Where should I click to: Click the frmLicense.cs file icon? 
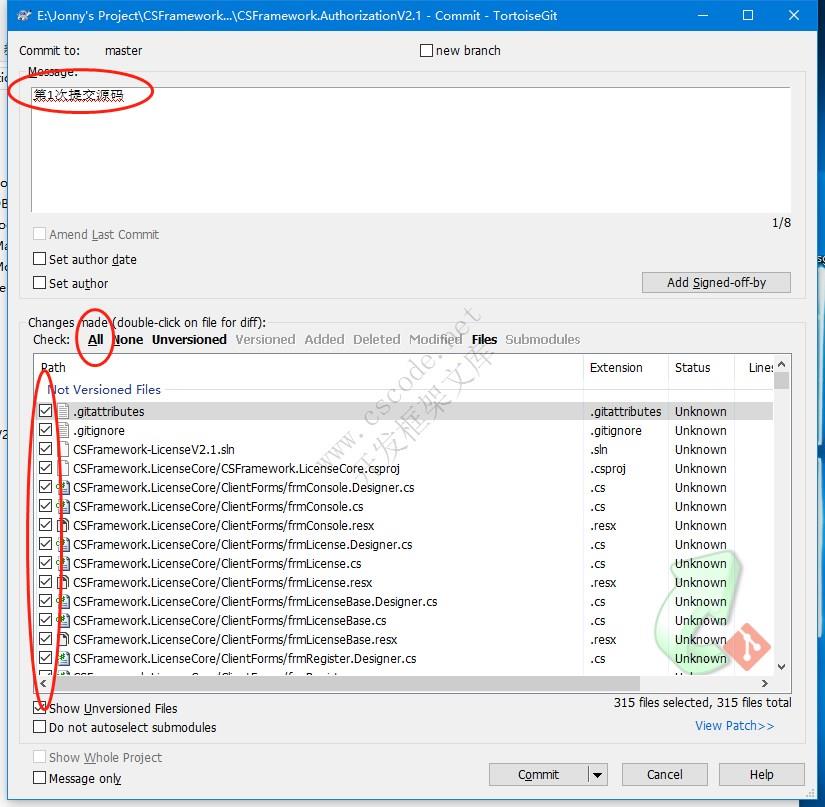[x=63, y=563]
